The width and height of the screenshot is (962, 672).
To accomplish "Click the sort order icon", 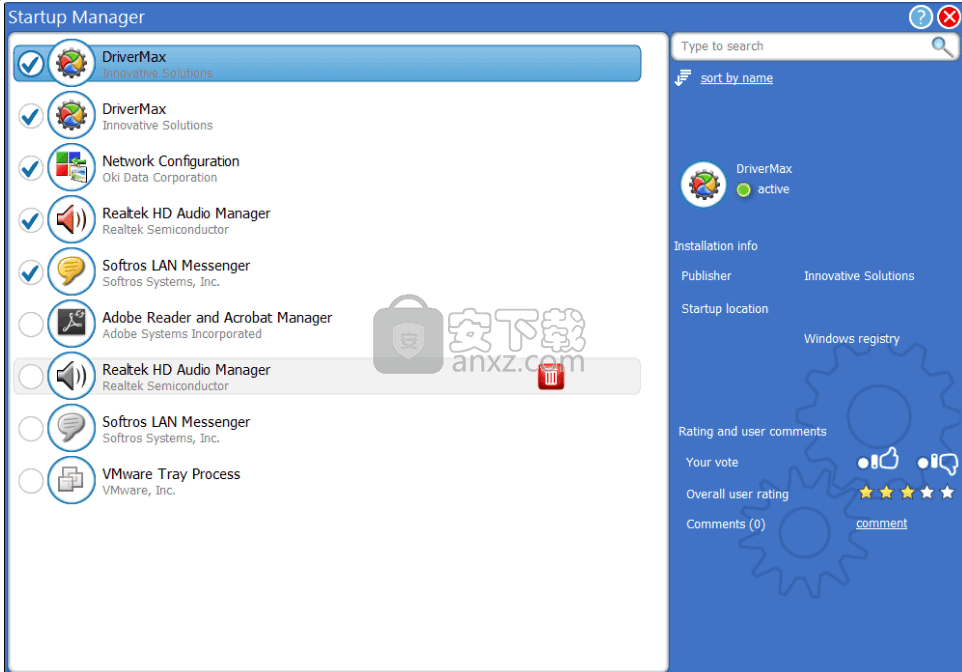I will point(683,78).
